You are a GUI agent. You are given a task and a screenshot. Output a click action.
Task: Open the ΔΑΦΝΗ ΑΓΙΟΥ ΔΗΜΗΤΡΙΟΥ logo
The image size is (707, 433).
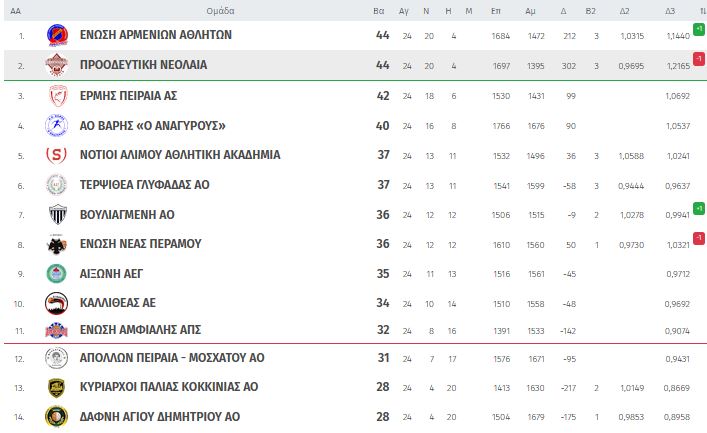click(56, 416)
